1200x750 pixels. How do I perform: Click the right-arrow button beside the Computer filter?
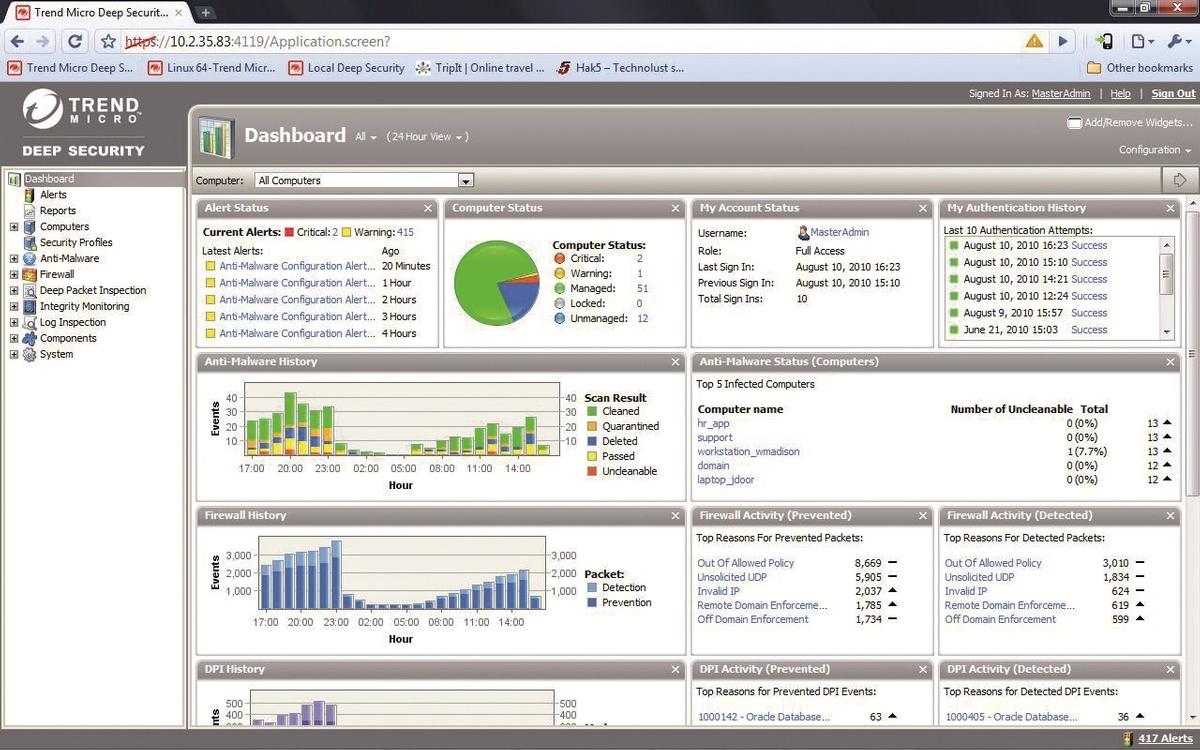coord(1180,180)
